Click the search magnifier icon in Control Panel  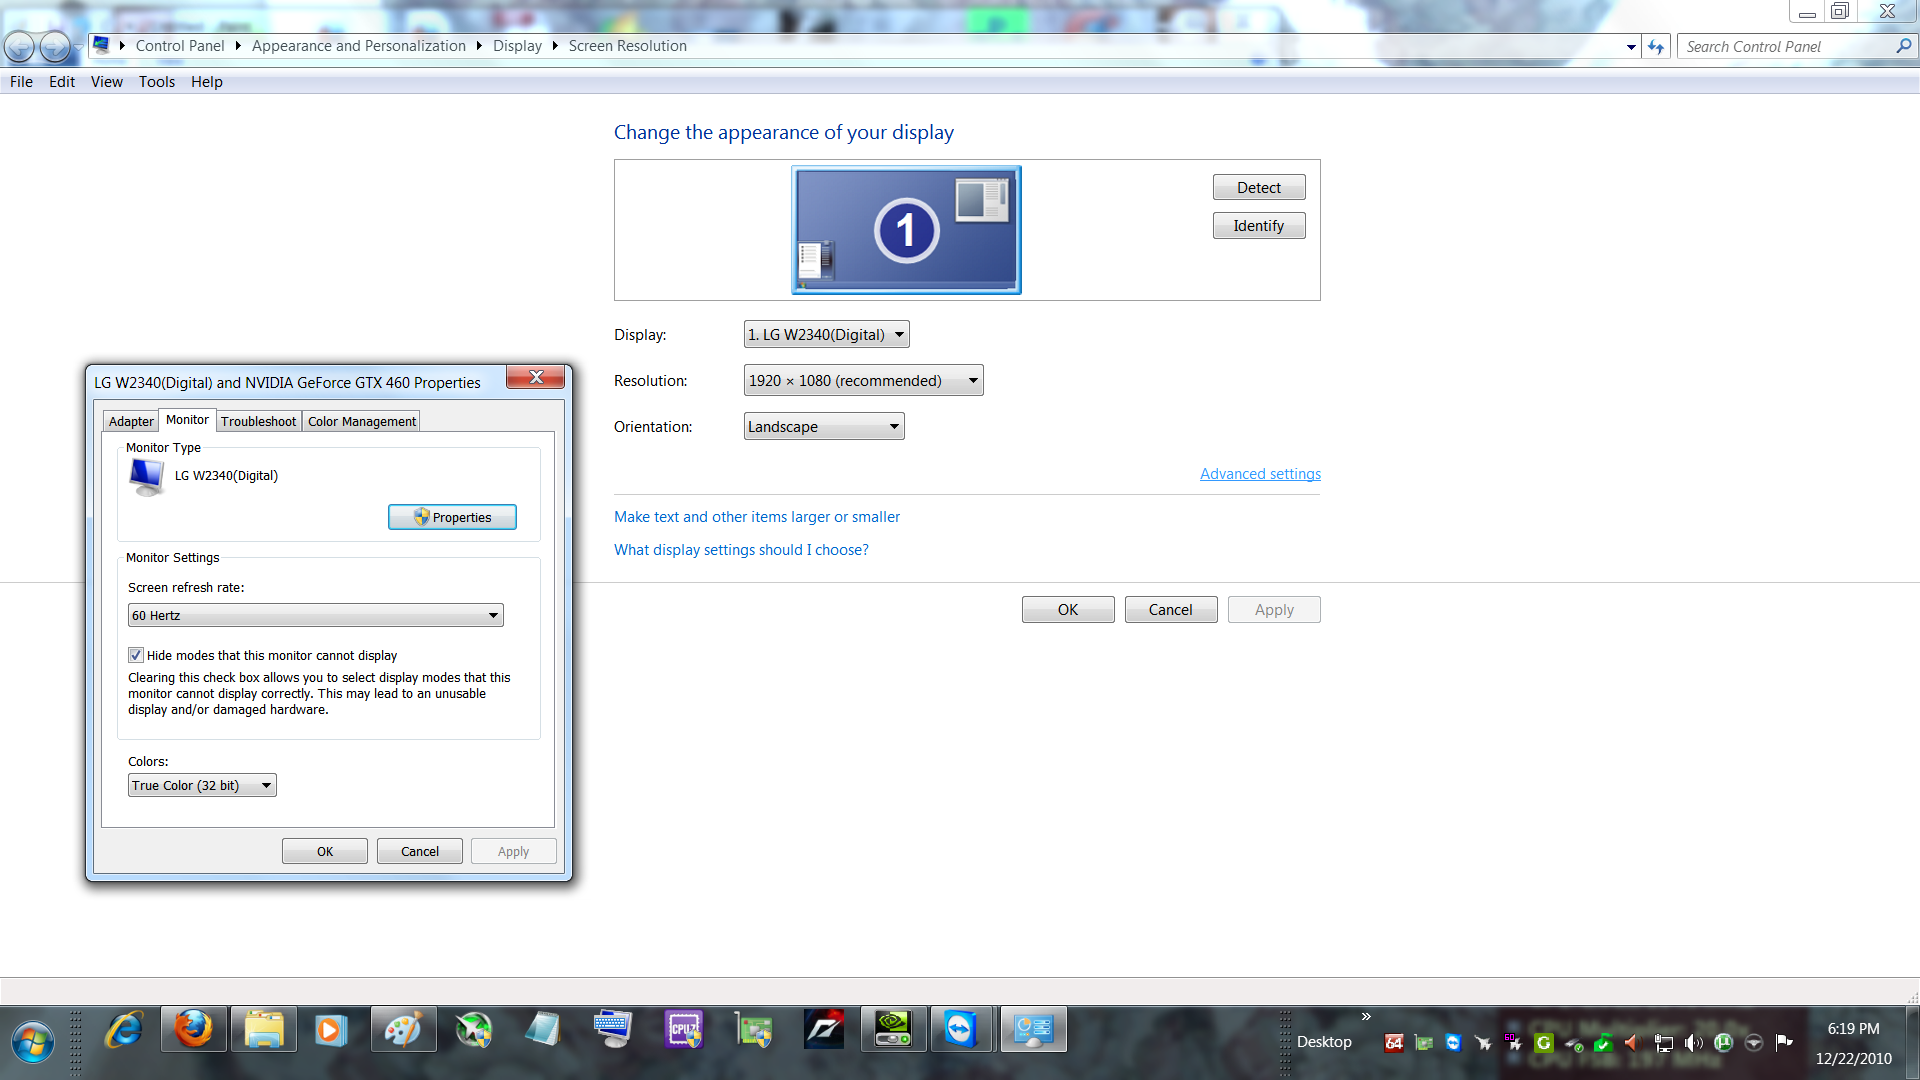coord(1903,46)
